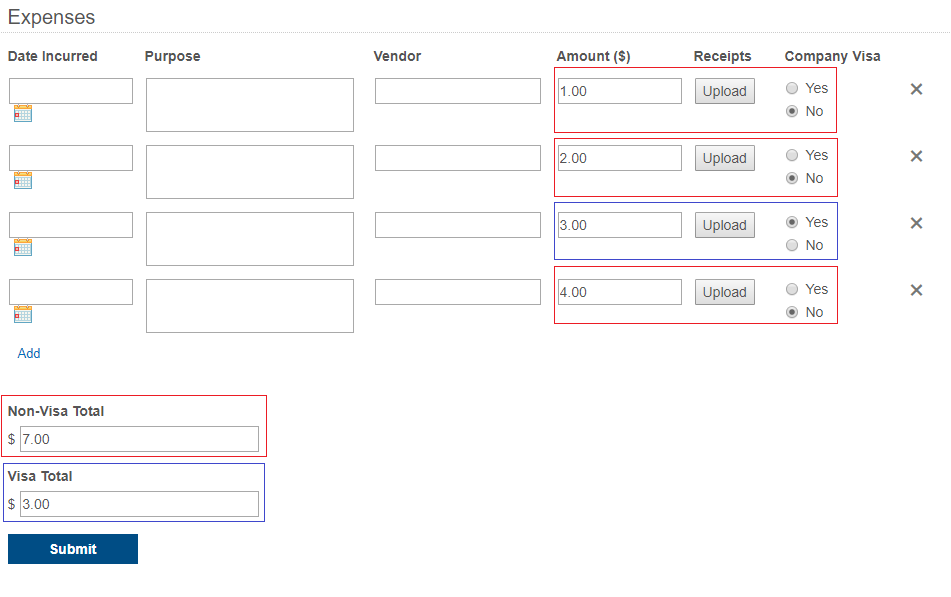Open calendar picker for second expense row
The image size is (951, 597).
(x=23, y=181)
